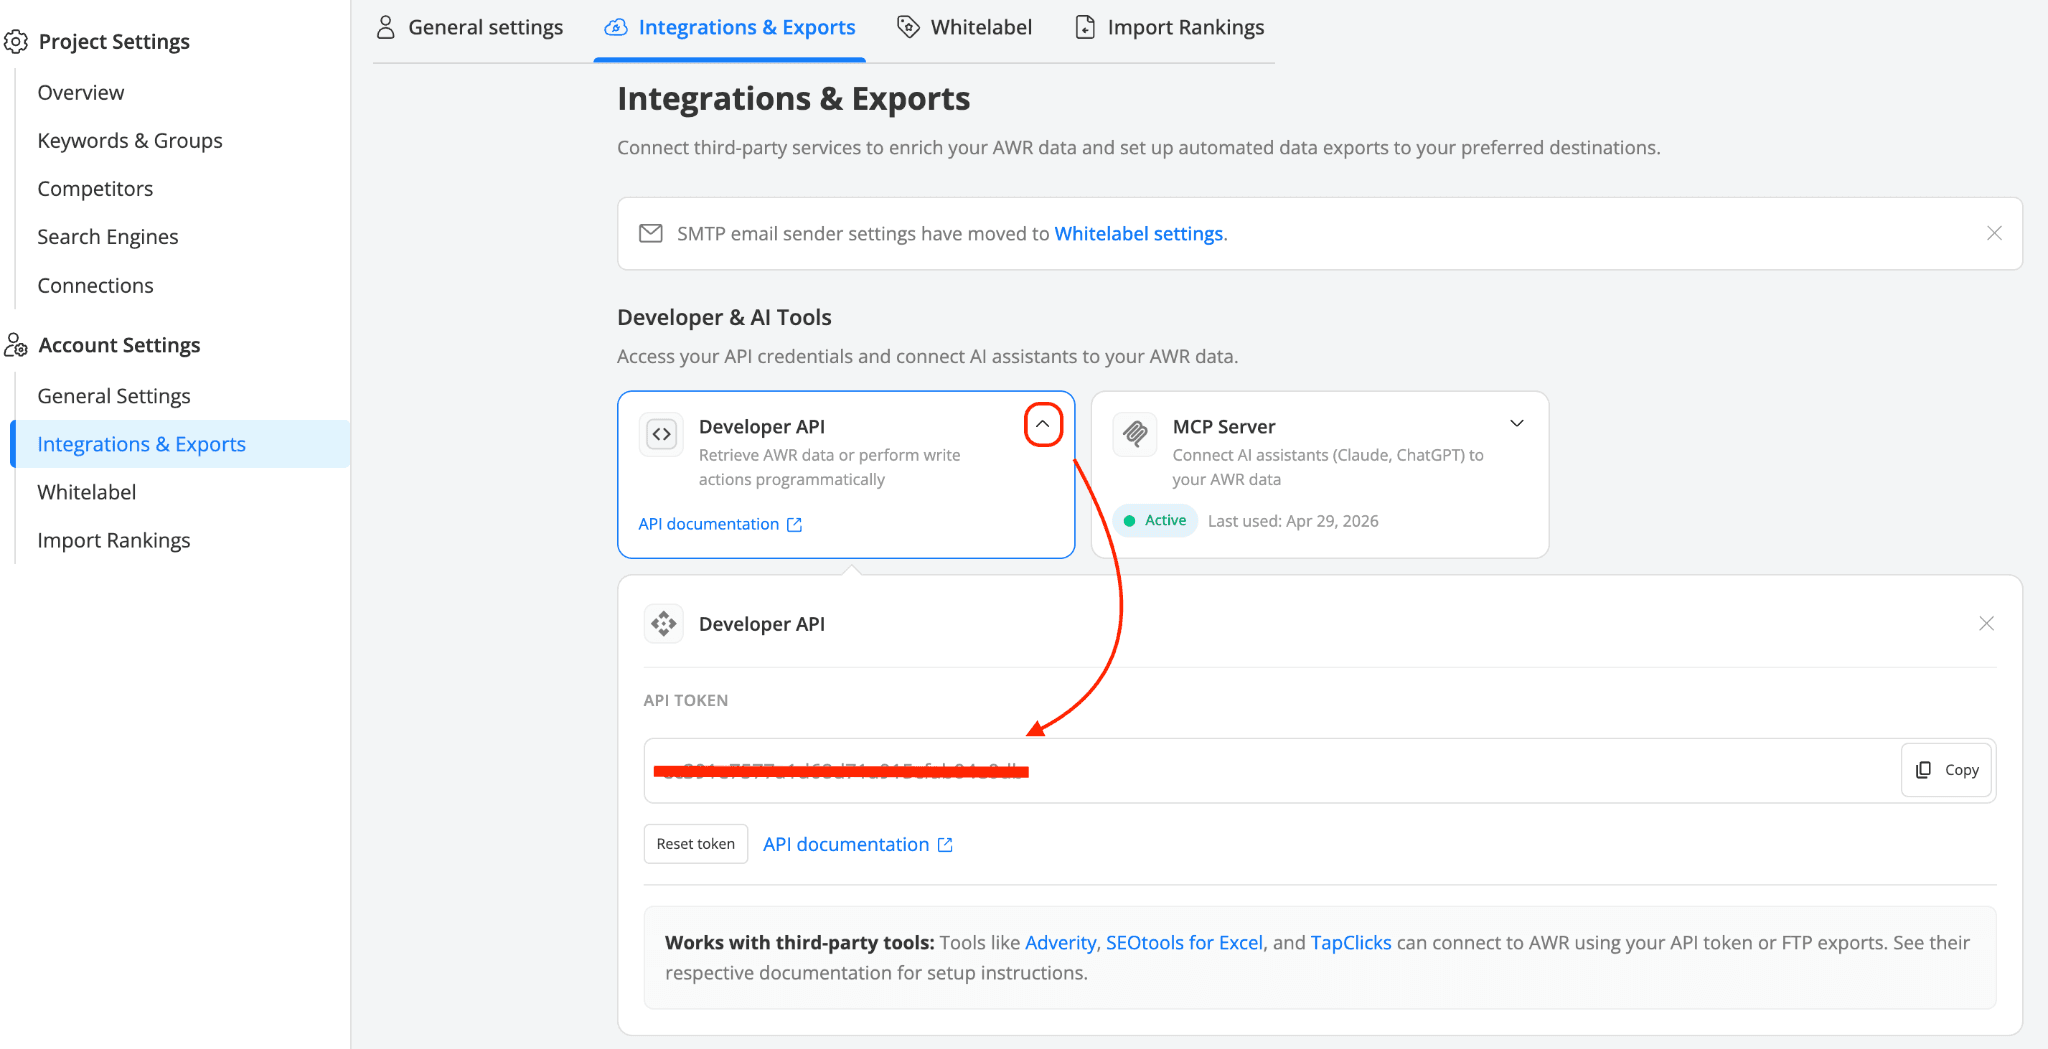Click the Project Settings gear icon
Image resolution: width=2048 pixels, height=1049 pixels.
pos(16,42)
